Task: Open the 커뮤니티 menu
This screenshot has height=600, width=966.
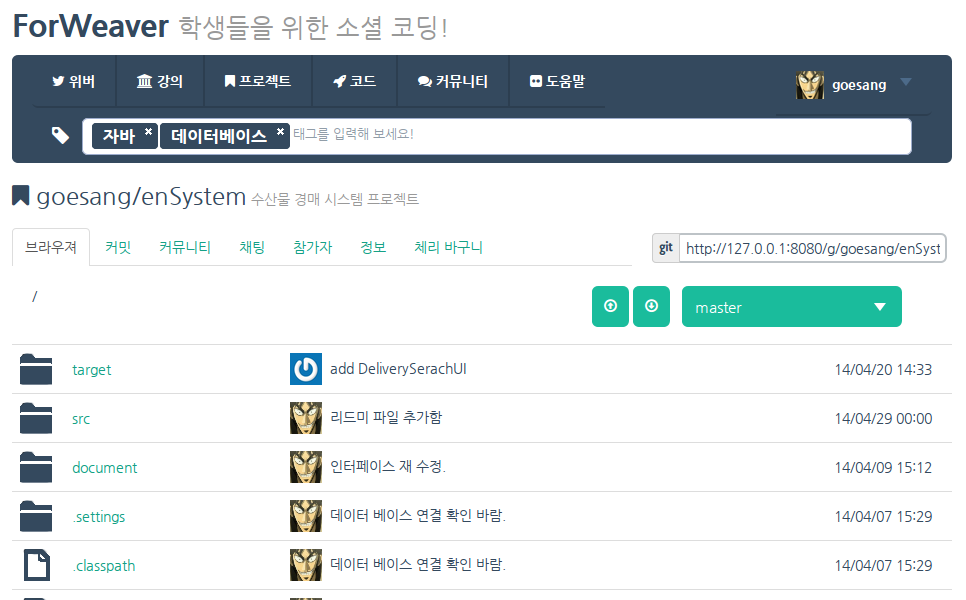Action: click(x=453, y=81)
